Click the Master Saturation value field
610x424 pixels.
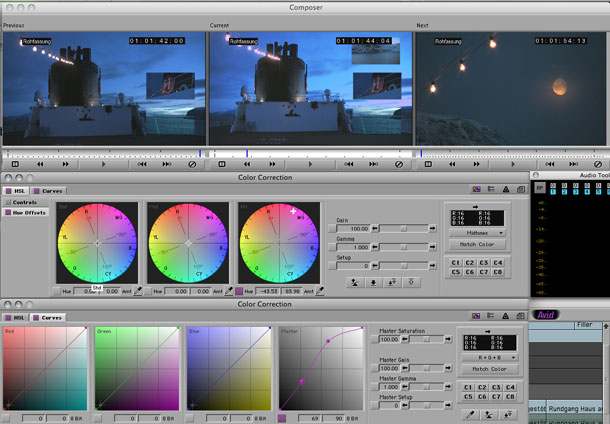390,340
